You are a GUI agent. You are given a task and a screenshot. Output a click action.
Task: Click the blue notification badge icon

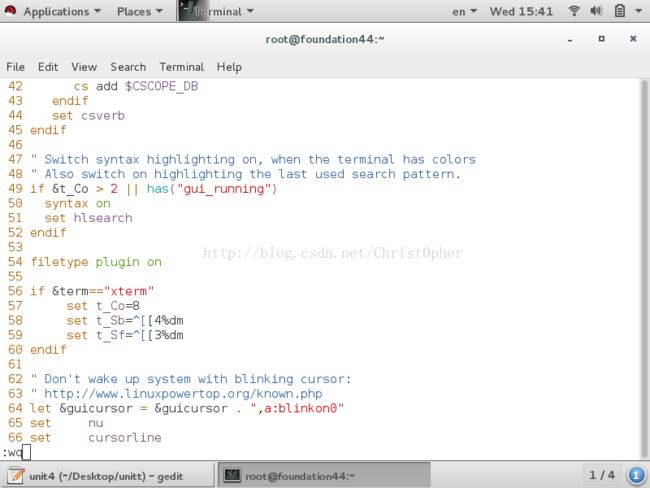636,476
